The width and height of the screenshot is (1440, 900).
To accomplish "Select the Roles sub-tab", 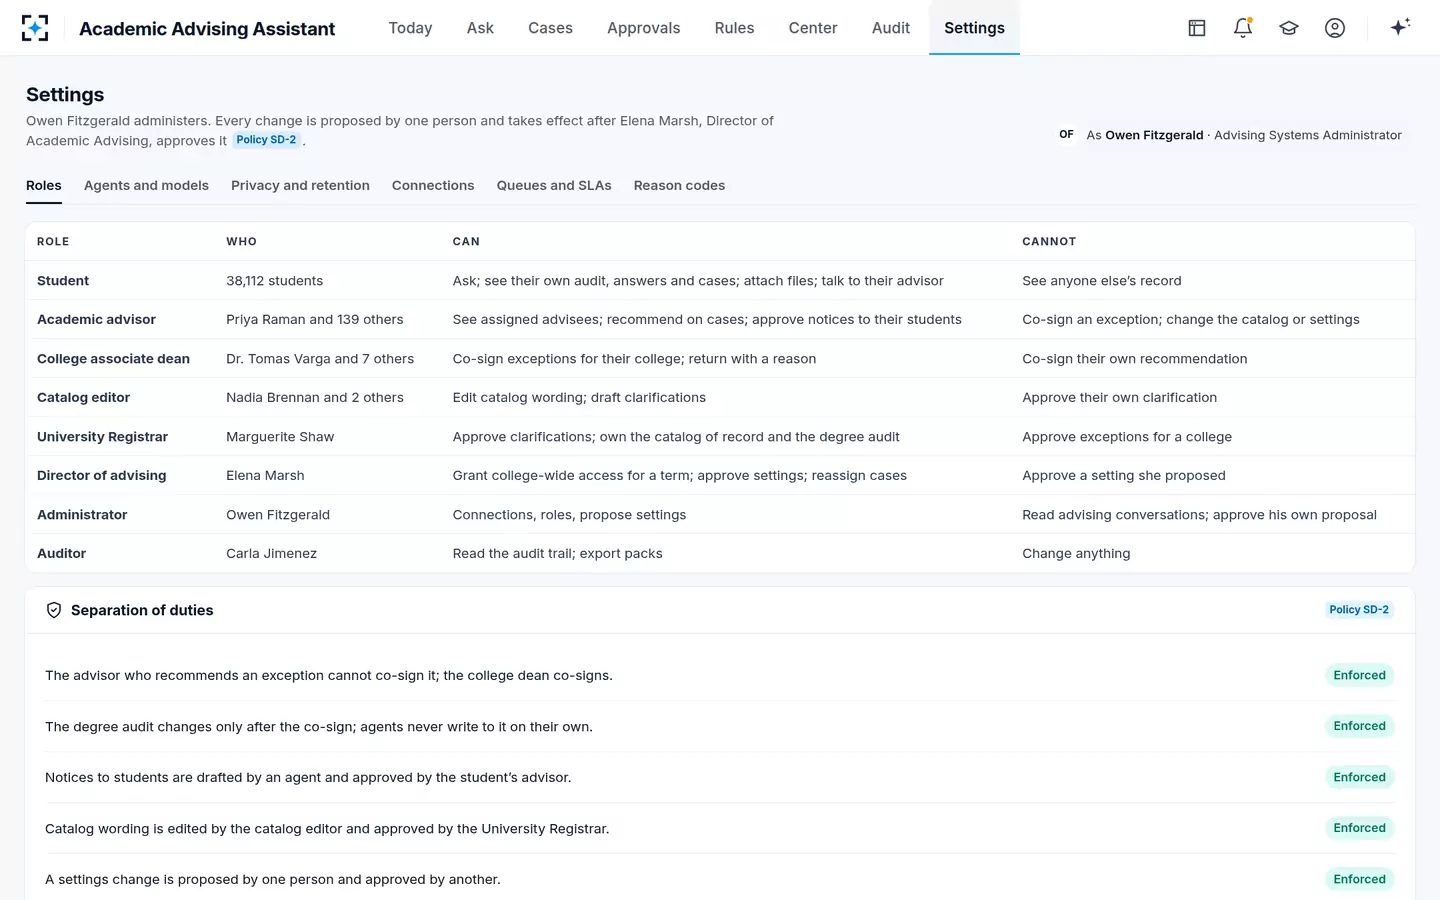I will pos(44,186).
